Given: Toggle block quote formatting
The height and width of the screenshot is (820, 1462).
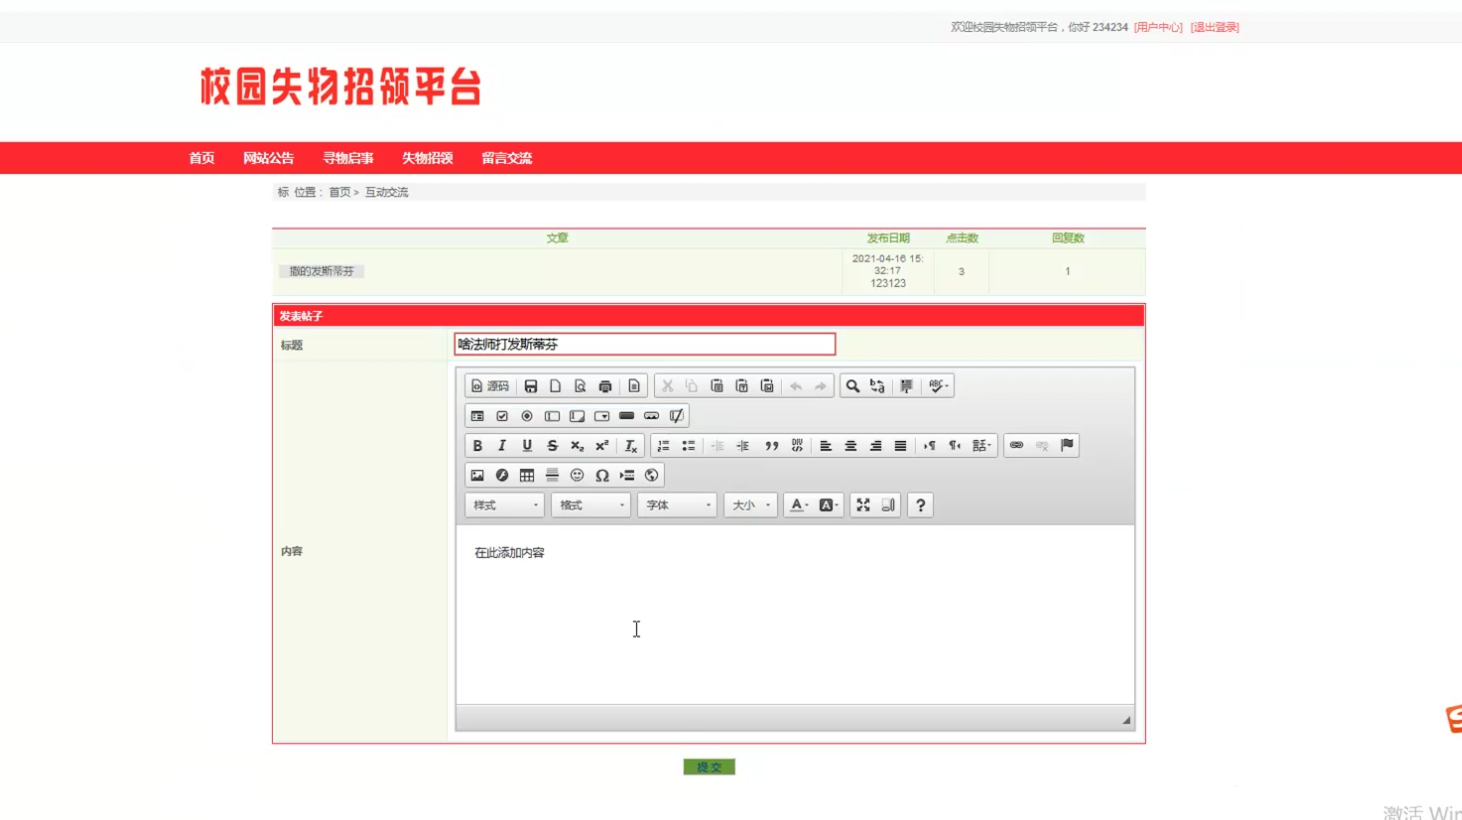Looking at the screenshot, I should [x=772, y=446].
